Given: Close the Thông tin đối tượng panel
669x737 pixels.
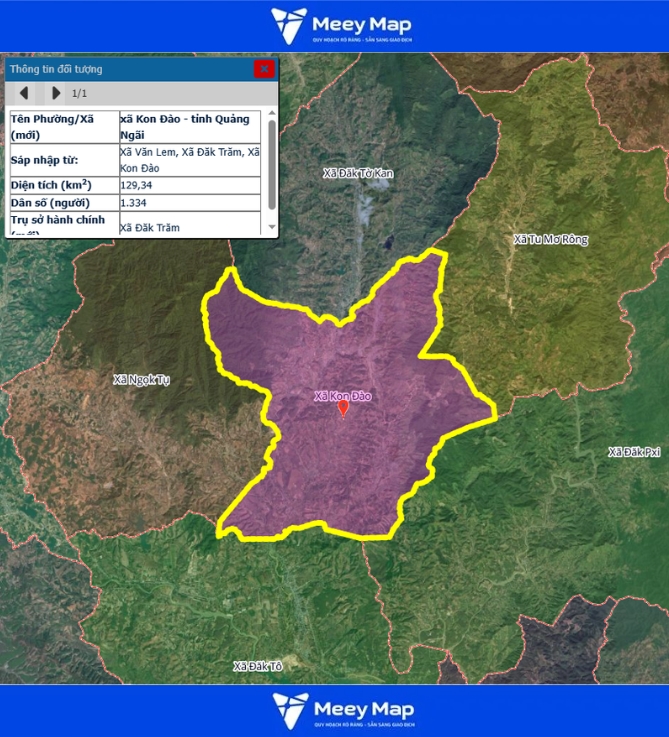Looking at the screenshot, I should 264,69.
